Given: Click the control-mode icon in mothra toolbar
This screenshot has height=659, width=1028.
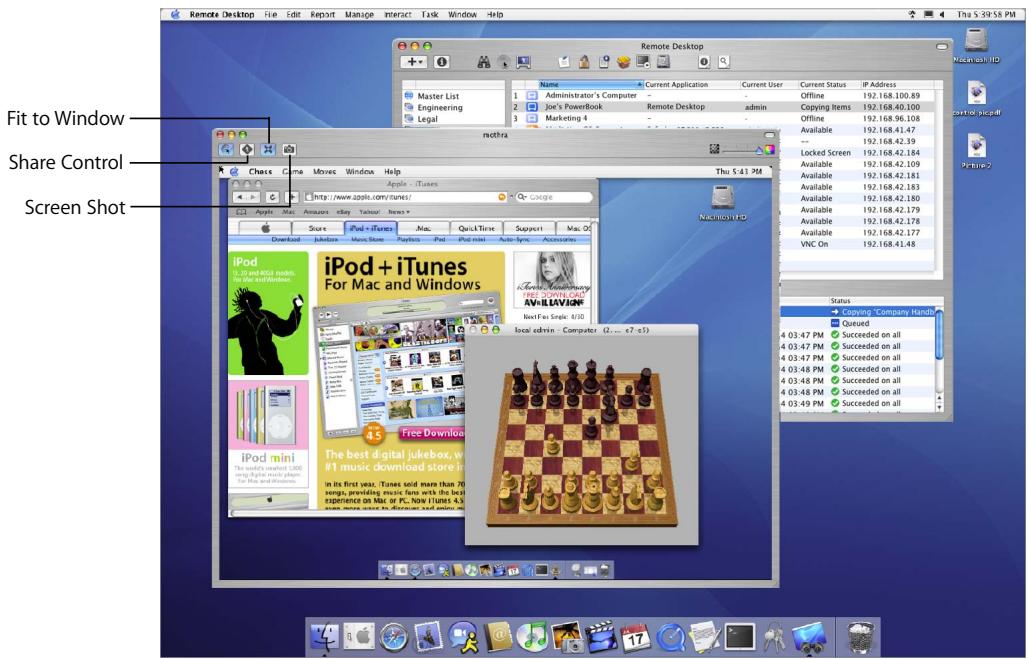Looking at the screenshot, I should [x=226, y=150].
